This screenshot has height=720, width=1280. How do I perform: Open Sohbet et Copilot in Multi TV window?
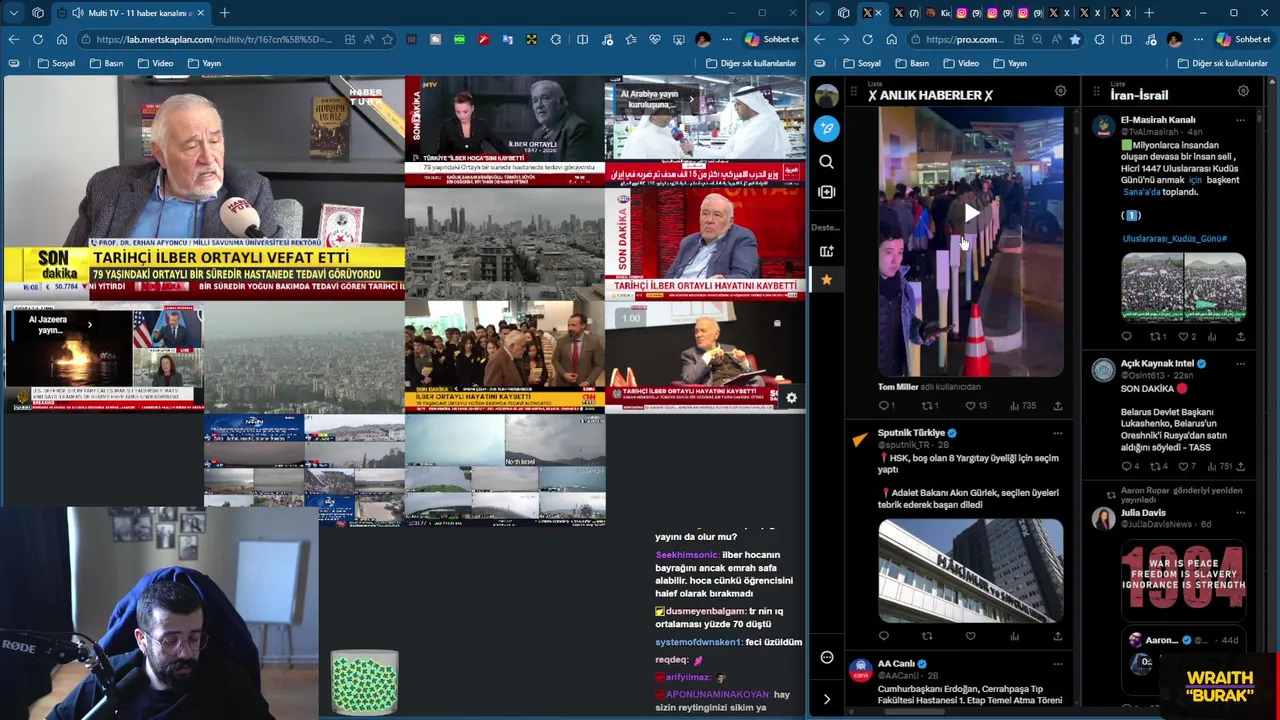pyautogui.click(x=771, y=39)
